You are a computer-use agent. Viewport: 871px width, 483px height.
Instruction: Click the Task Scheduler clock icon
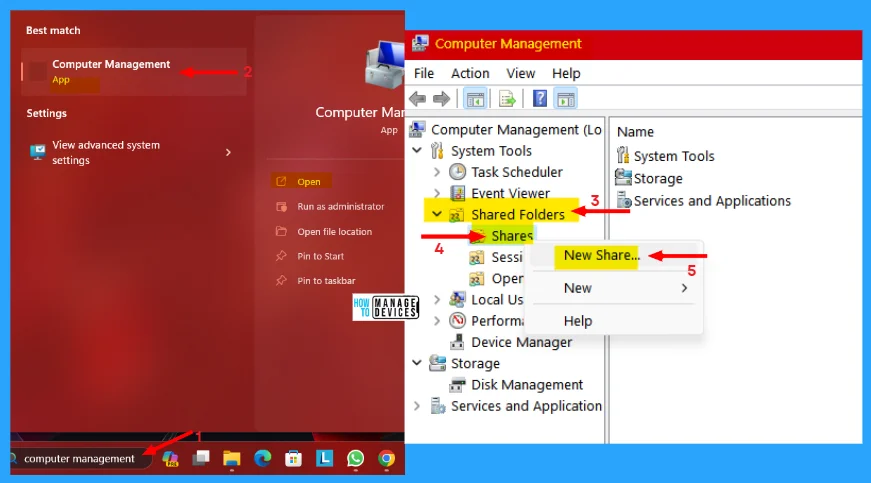458,172
